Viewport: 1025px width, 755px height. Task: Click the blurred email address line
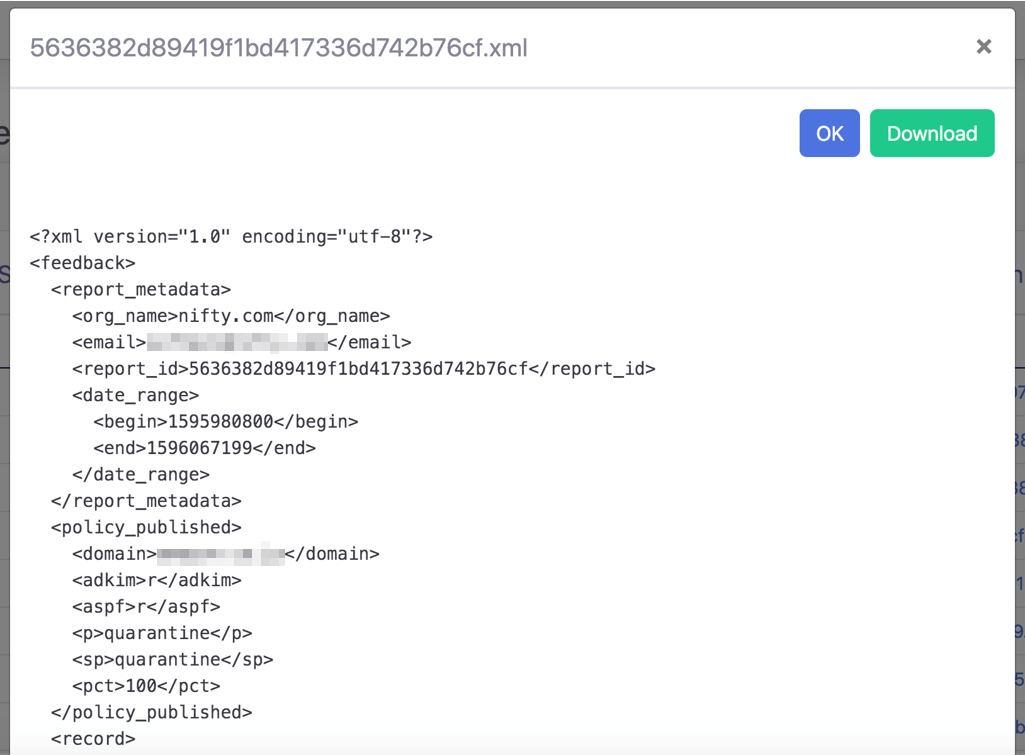pyautogui.click(x=241, y=342)
